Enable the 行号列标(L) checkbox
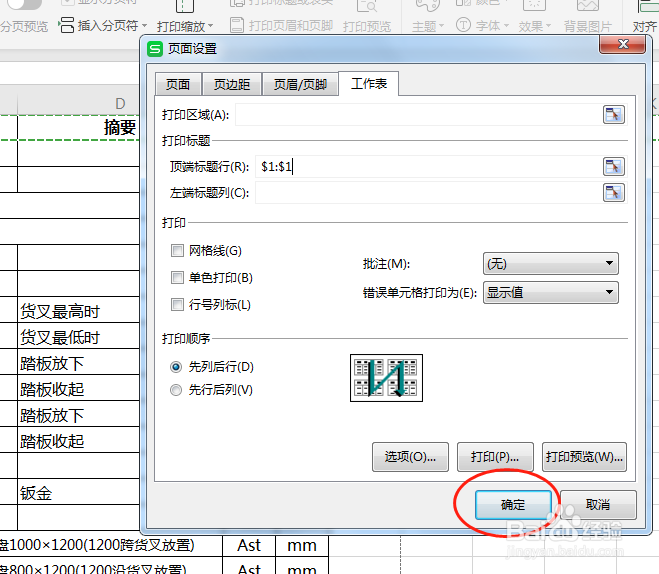 tap(177, 304)
